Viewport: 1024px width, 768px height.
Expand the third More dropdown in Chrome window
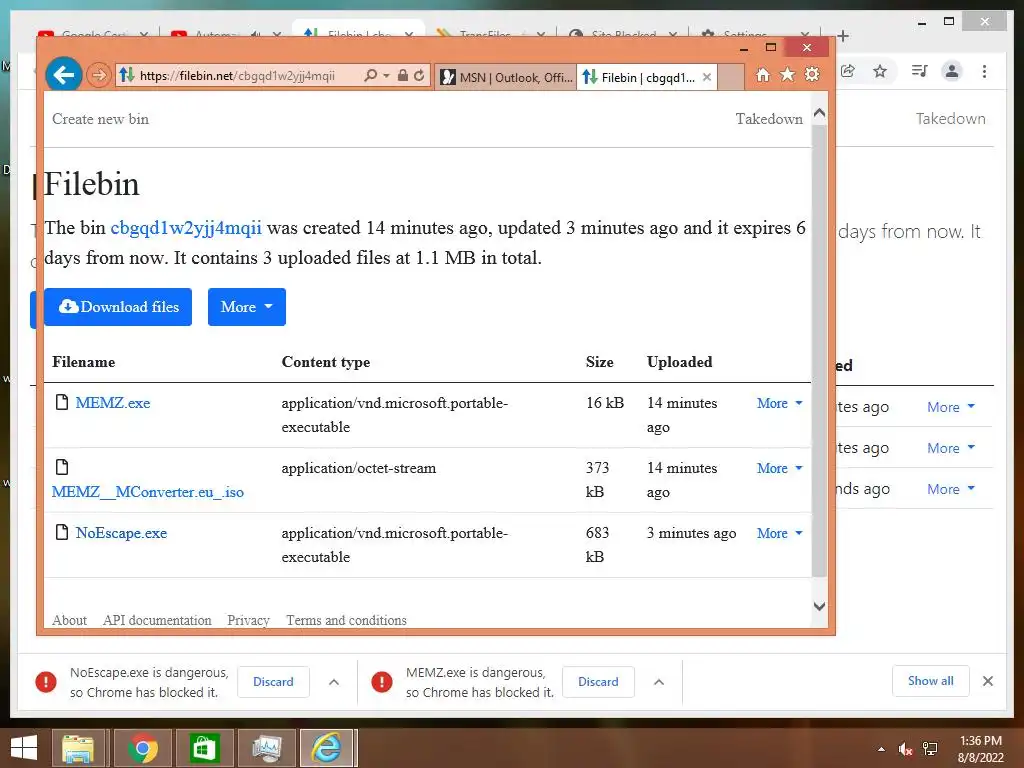[951, 490]
